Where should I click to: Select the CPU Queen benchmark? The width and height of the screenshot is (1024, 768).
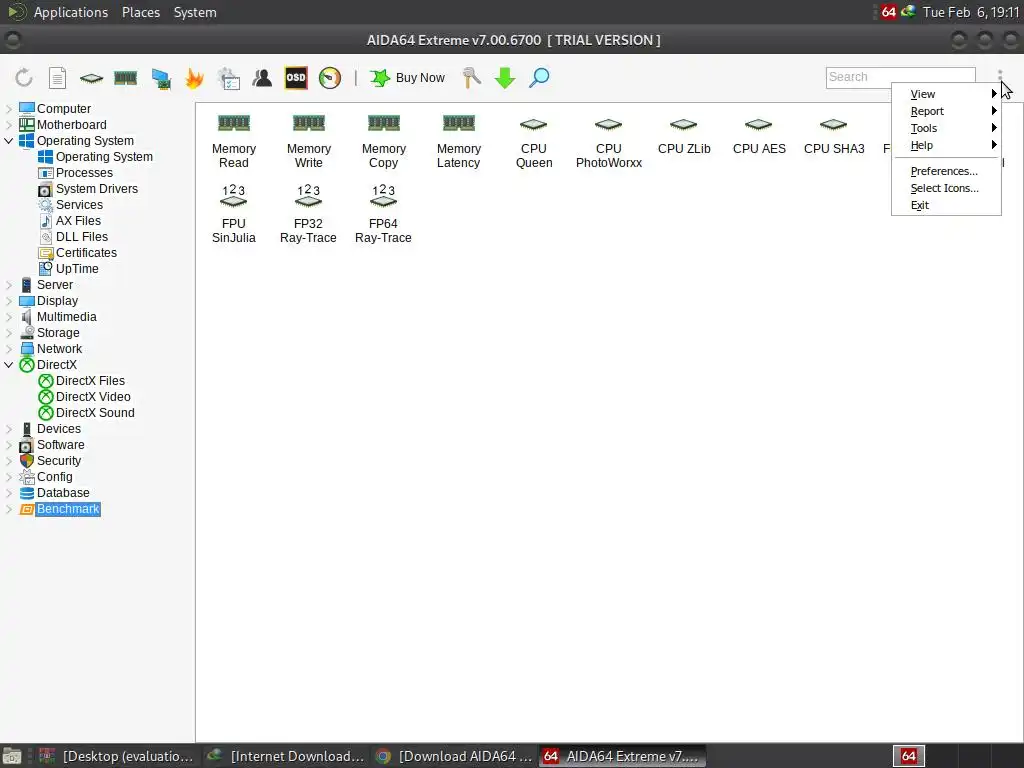534,142
